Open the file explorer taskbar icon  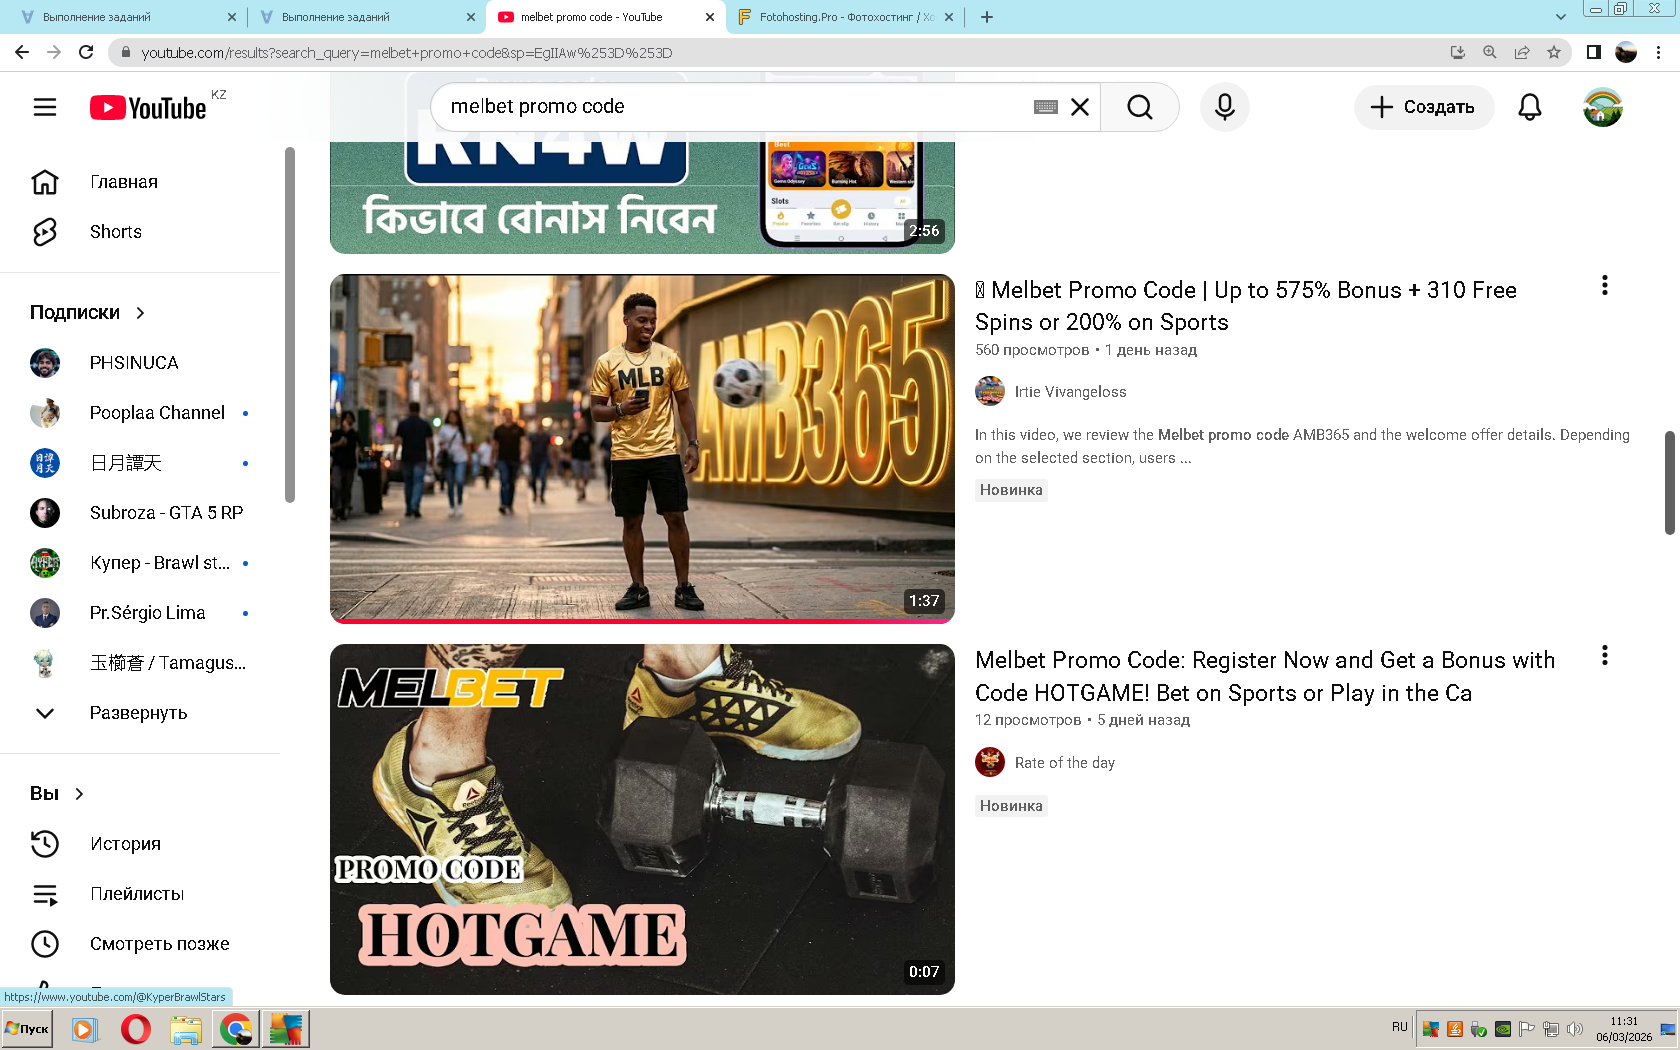(x=186, y=1029)
